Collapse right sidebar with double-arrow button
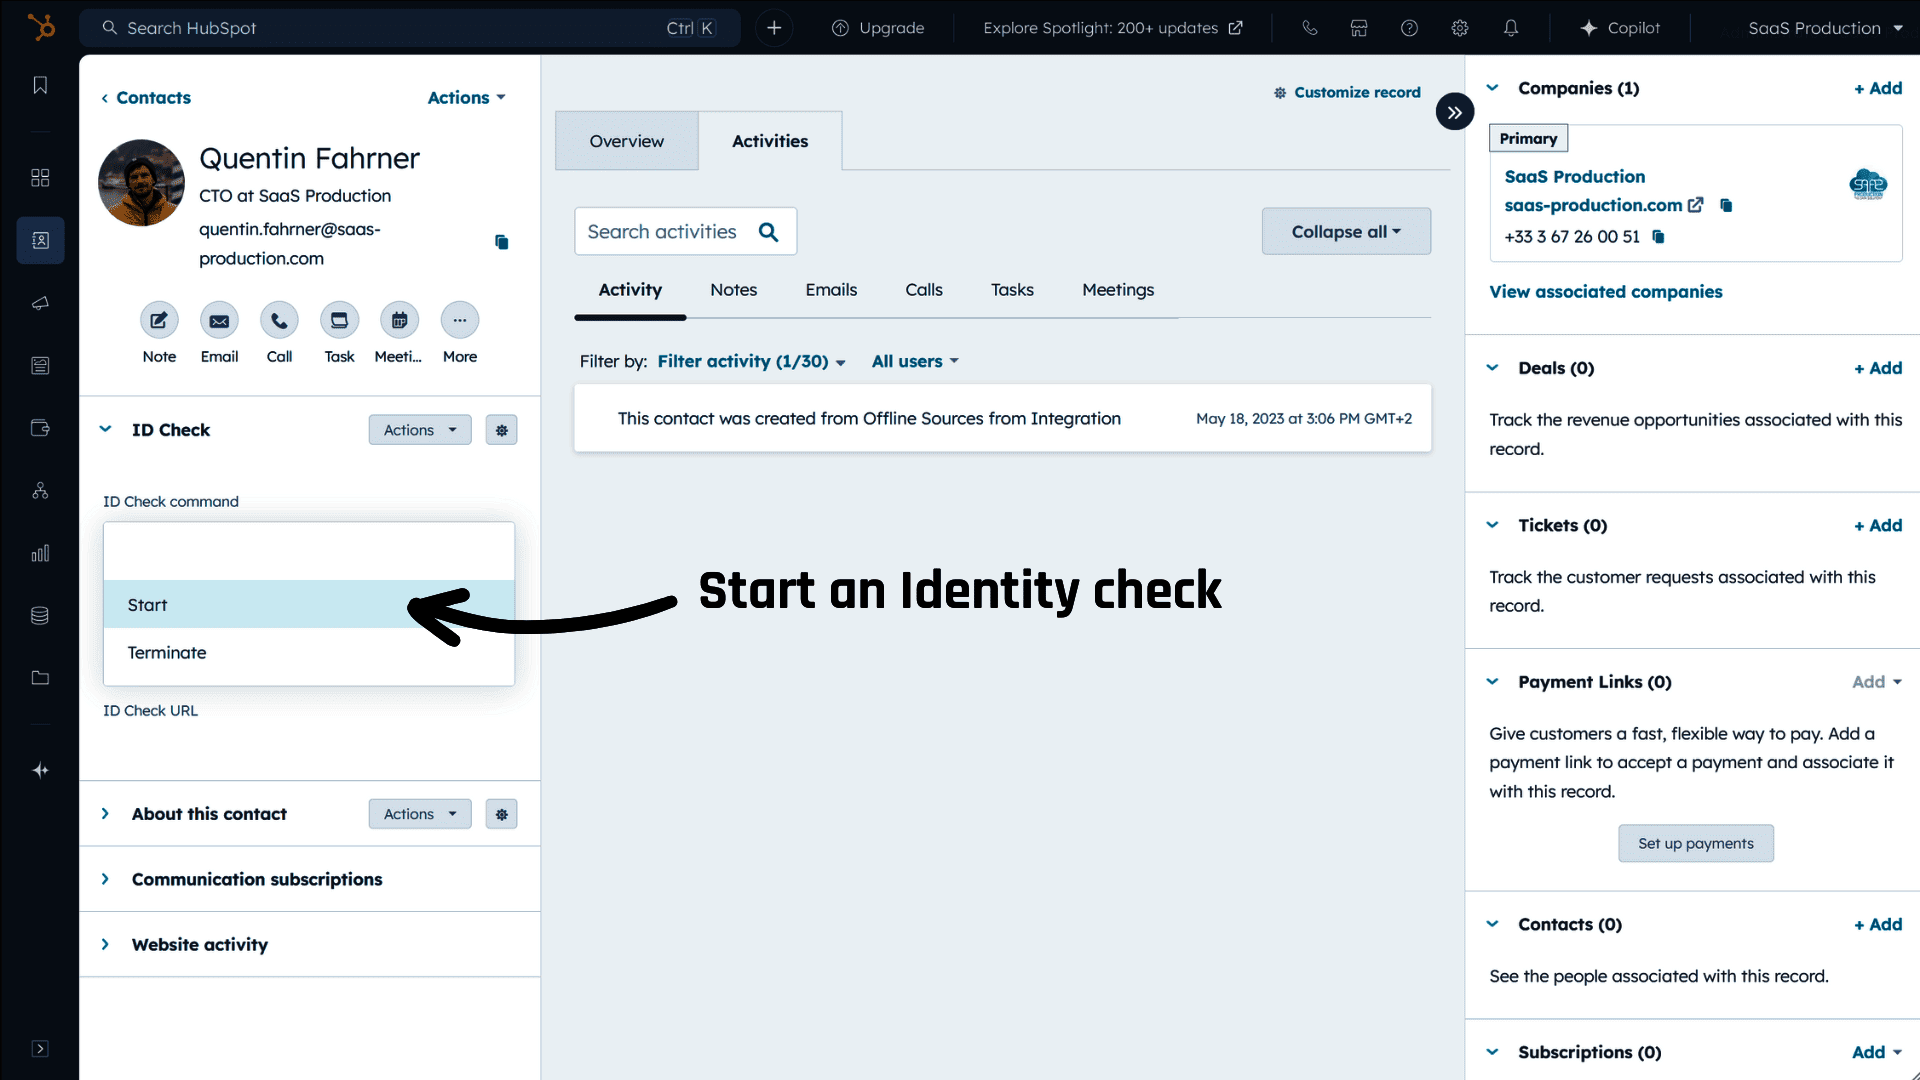 1454,112
